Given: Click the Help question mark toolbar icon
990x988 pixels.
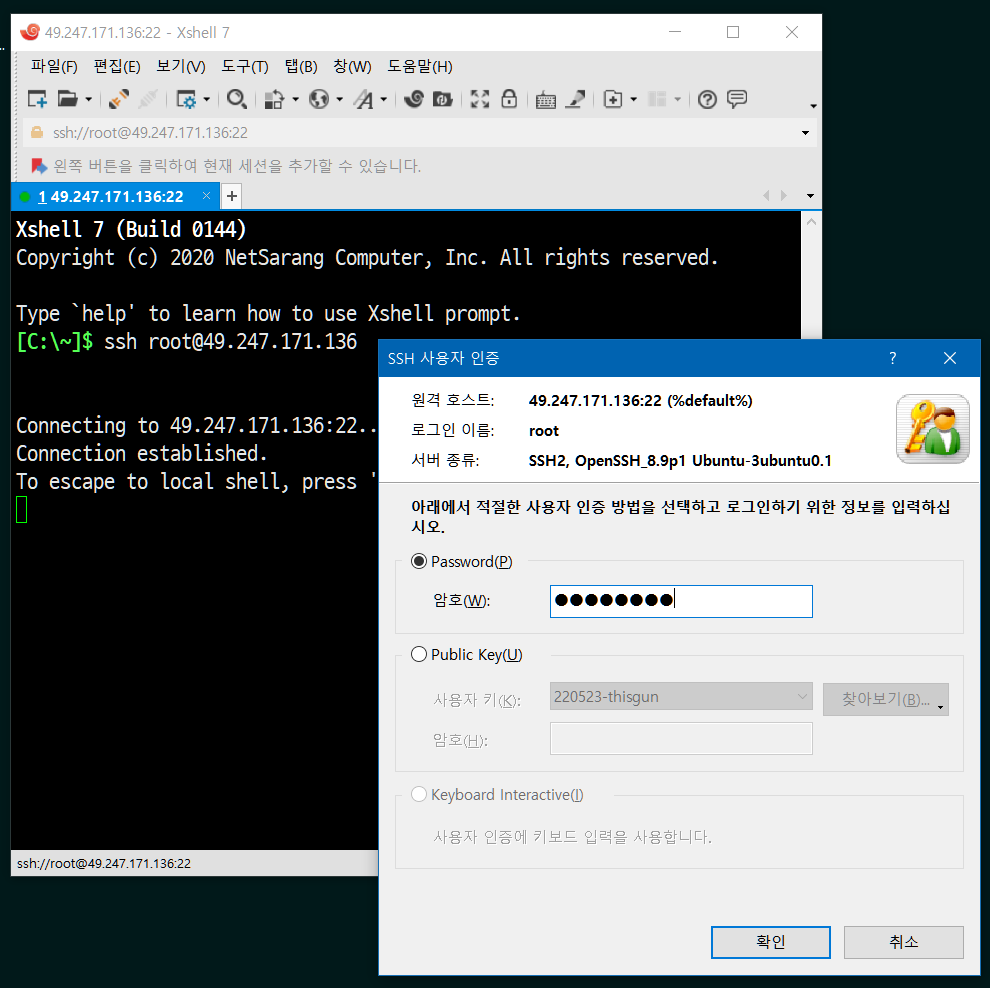Looking at the screenshot, I should (707, 99).
